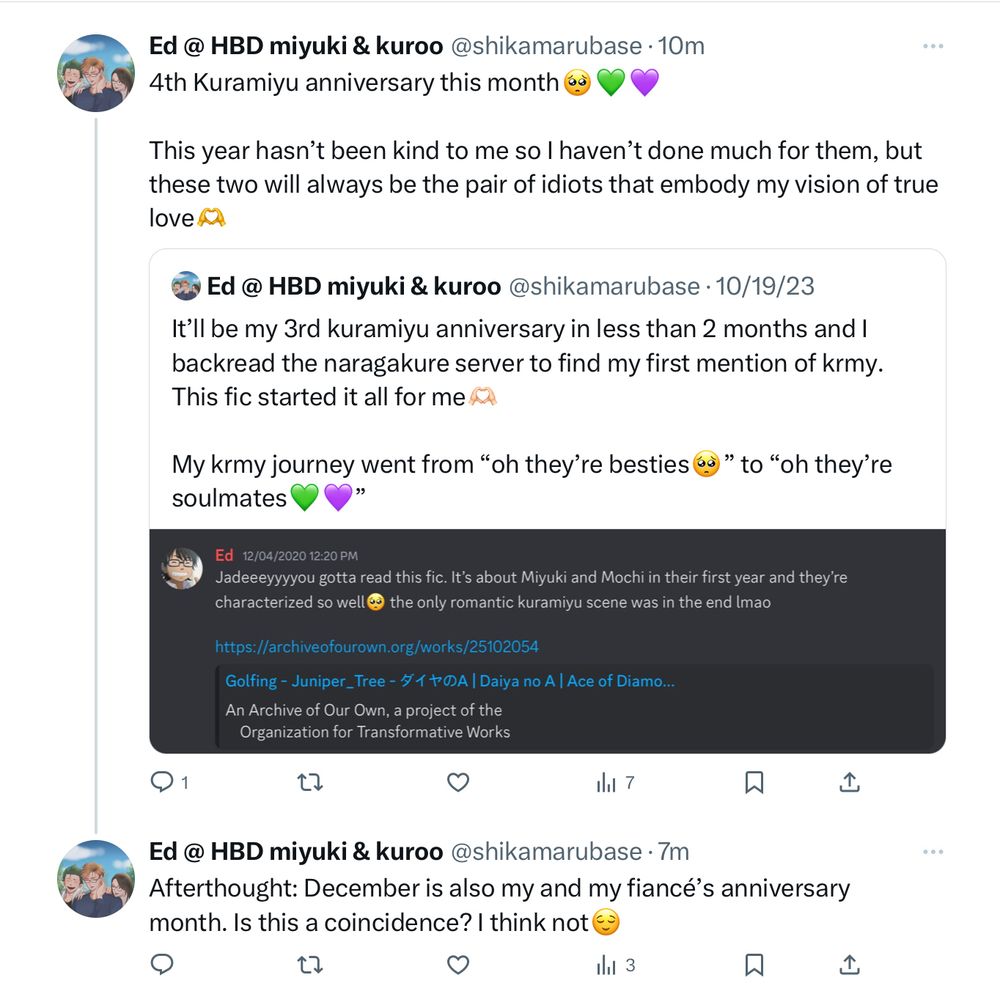Click the @shikamarubase handle on first tweet

[x=546, y=46]
